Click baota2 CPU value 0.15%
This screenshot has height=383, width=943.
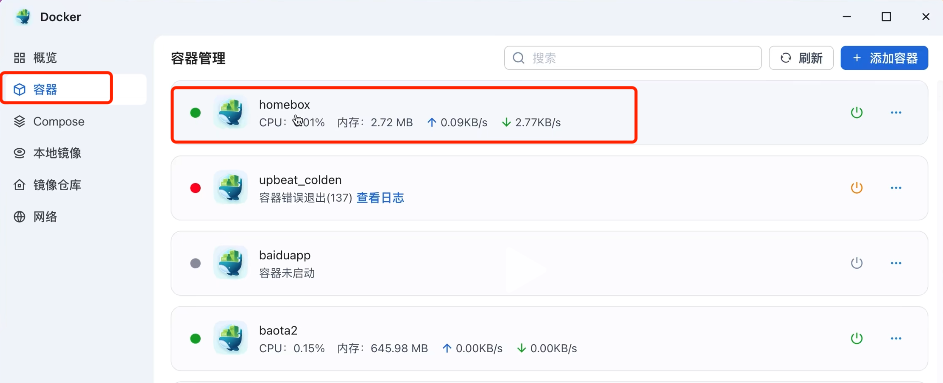click(309, 348)
